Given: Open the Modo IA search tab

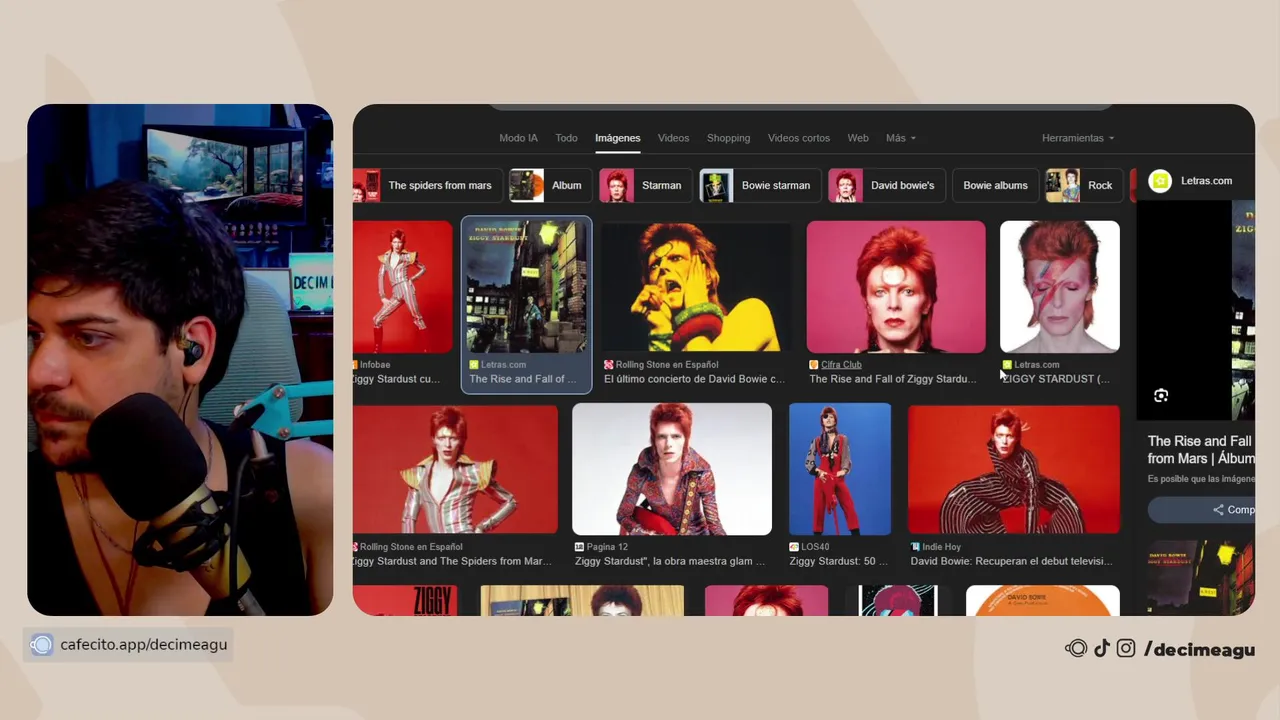Looking at the screenshot, I should coord(518,138).
